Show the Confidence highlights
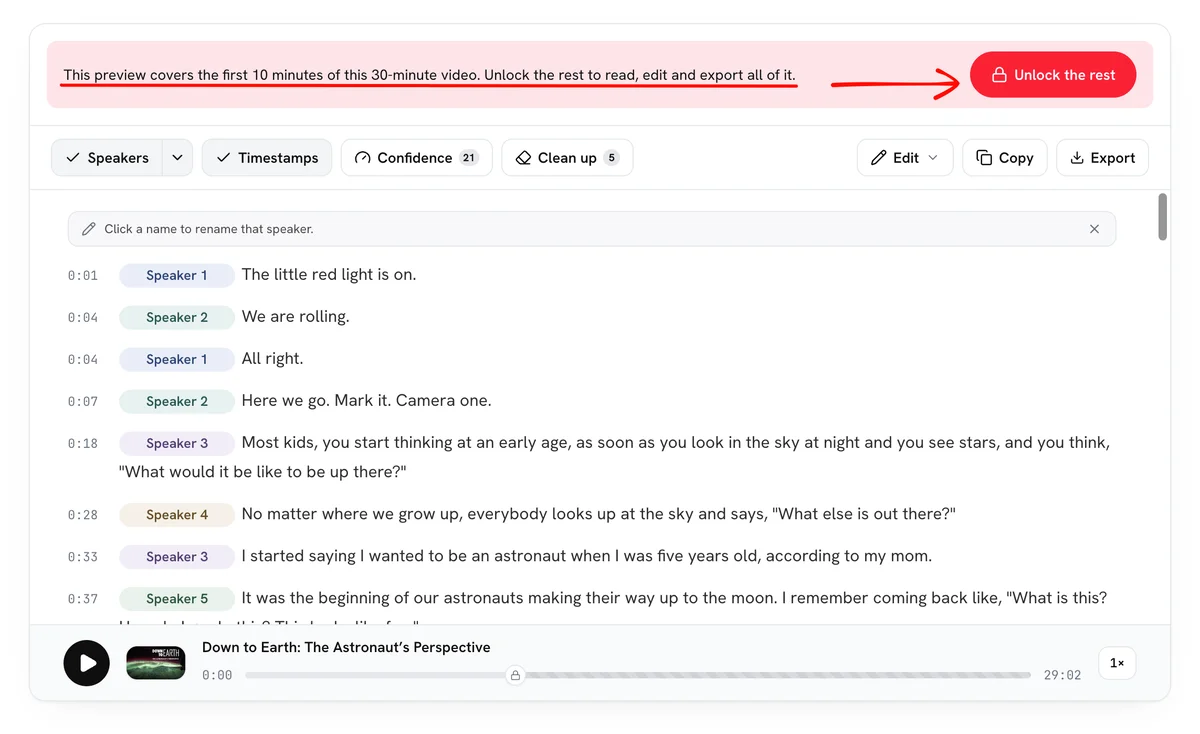 416,158
